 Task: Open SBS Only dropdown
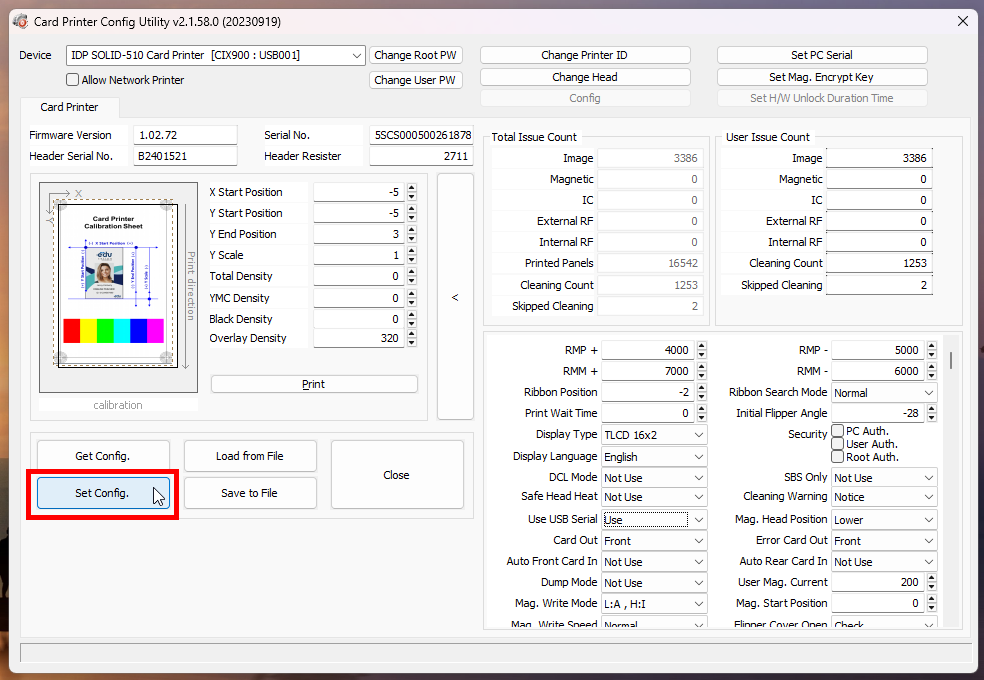[x=884, y=478]
